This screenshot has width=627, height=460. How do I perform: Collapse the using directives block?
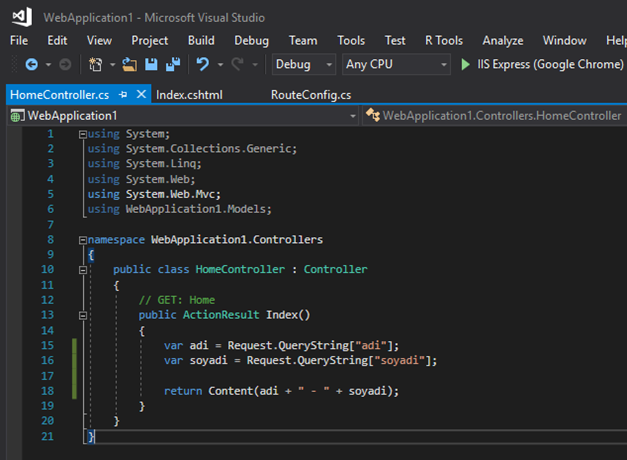(83, 134)
